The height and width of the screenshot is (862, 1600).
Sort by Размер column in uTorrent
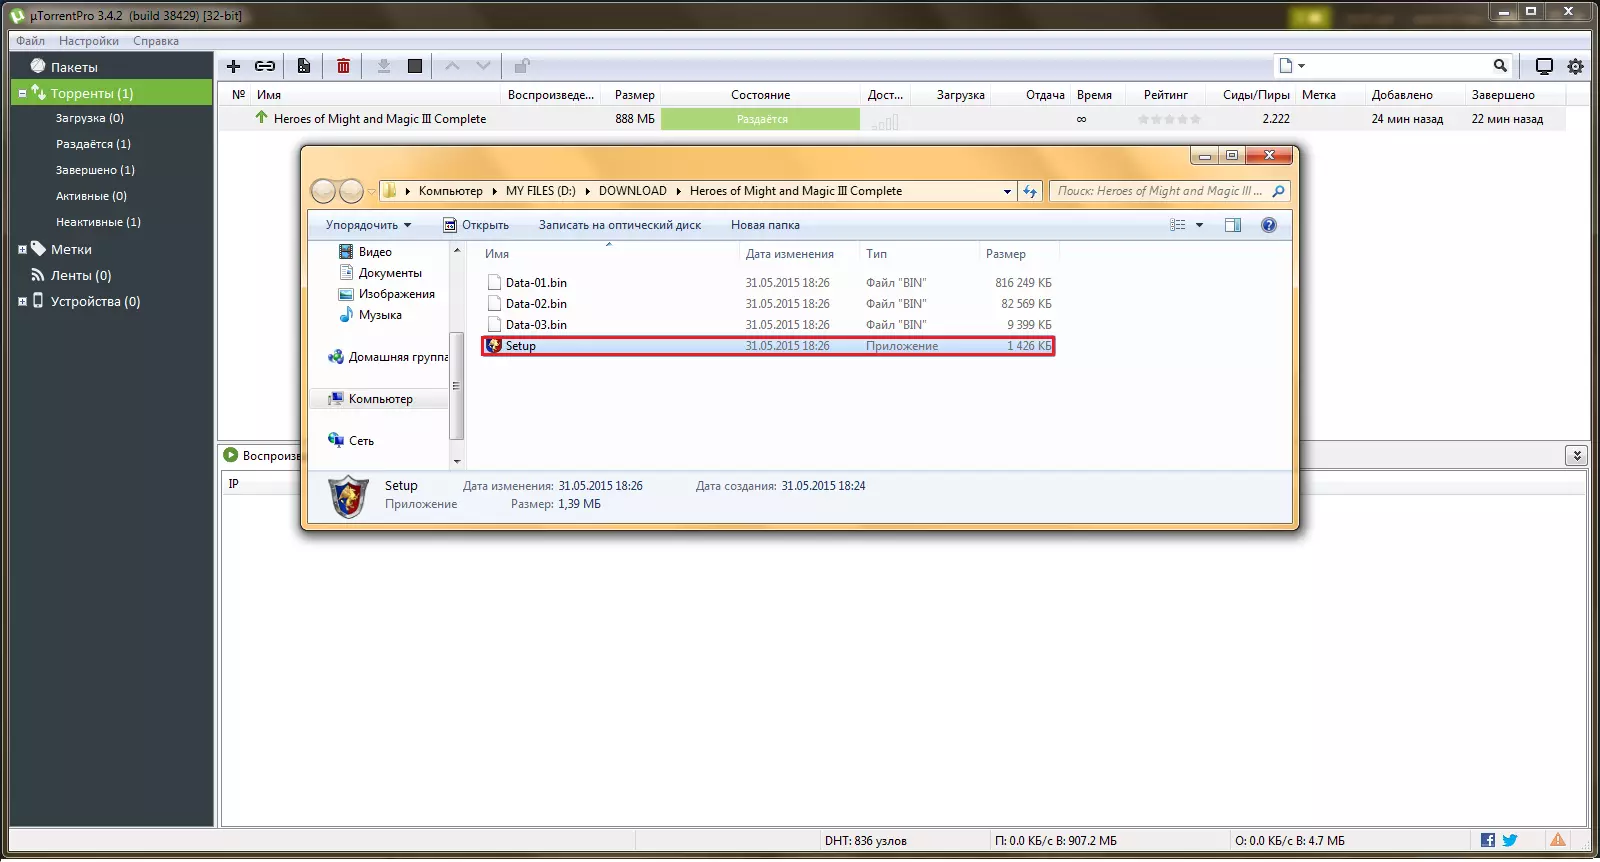[x=635, y=95]
